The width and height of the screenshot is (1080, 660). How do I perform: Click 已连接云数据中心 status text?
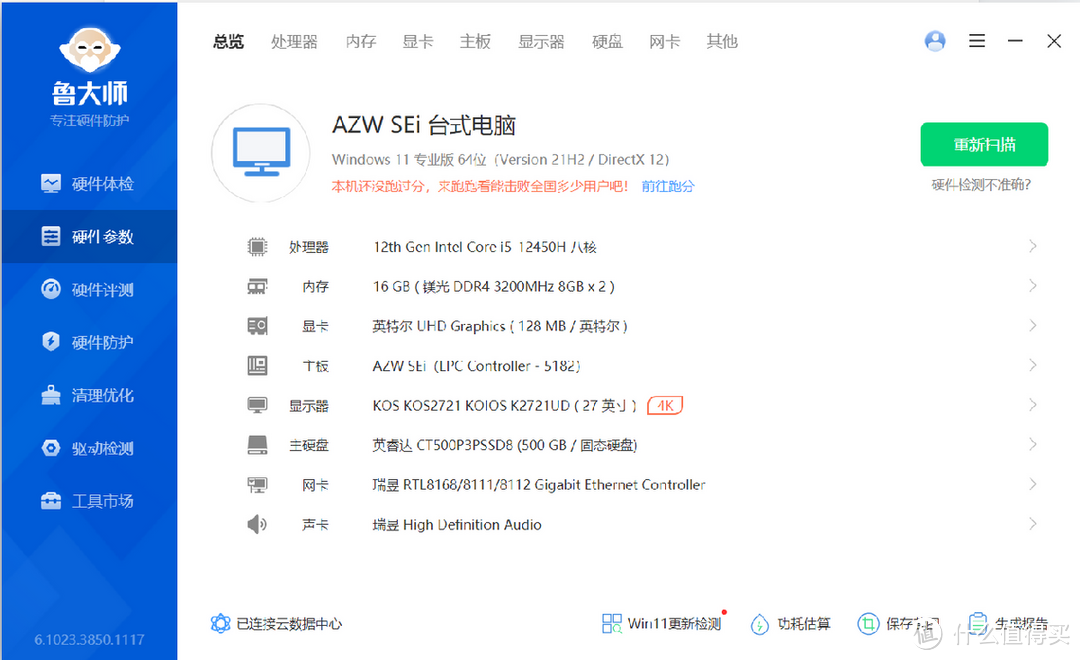point(289,623)
